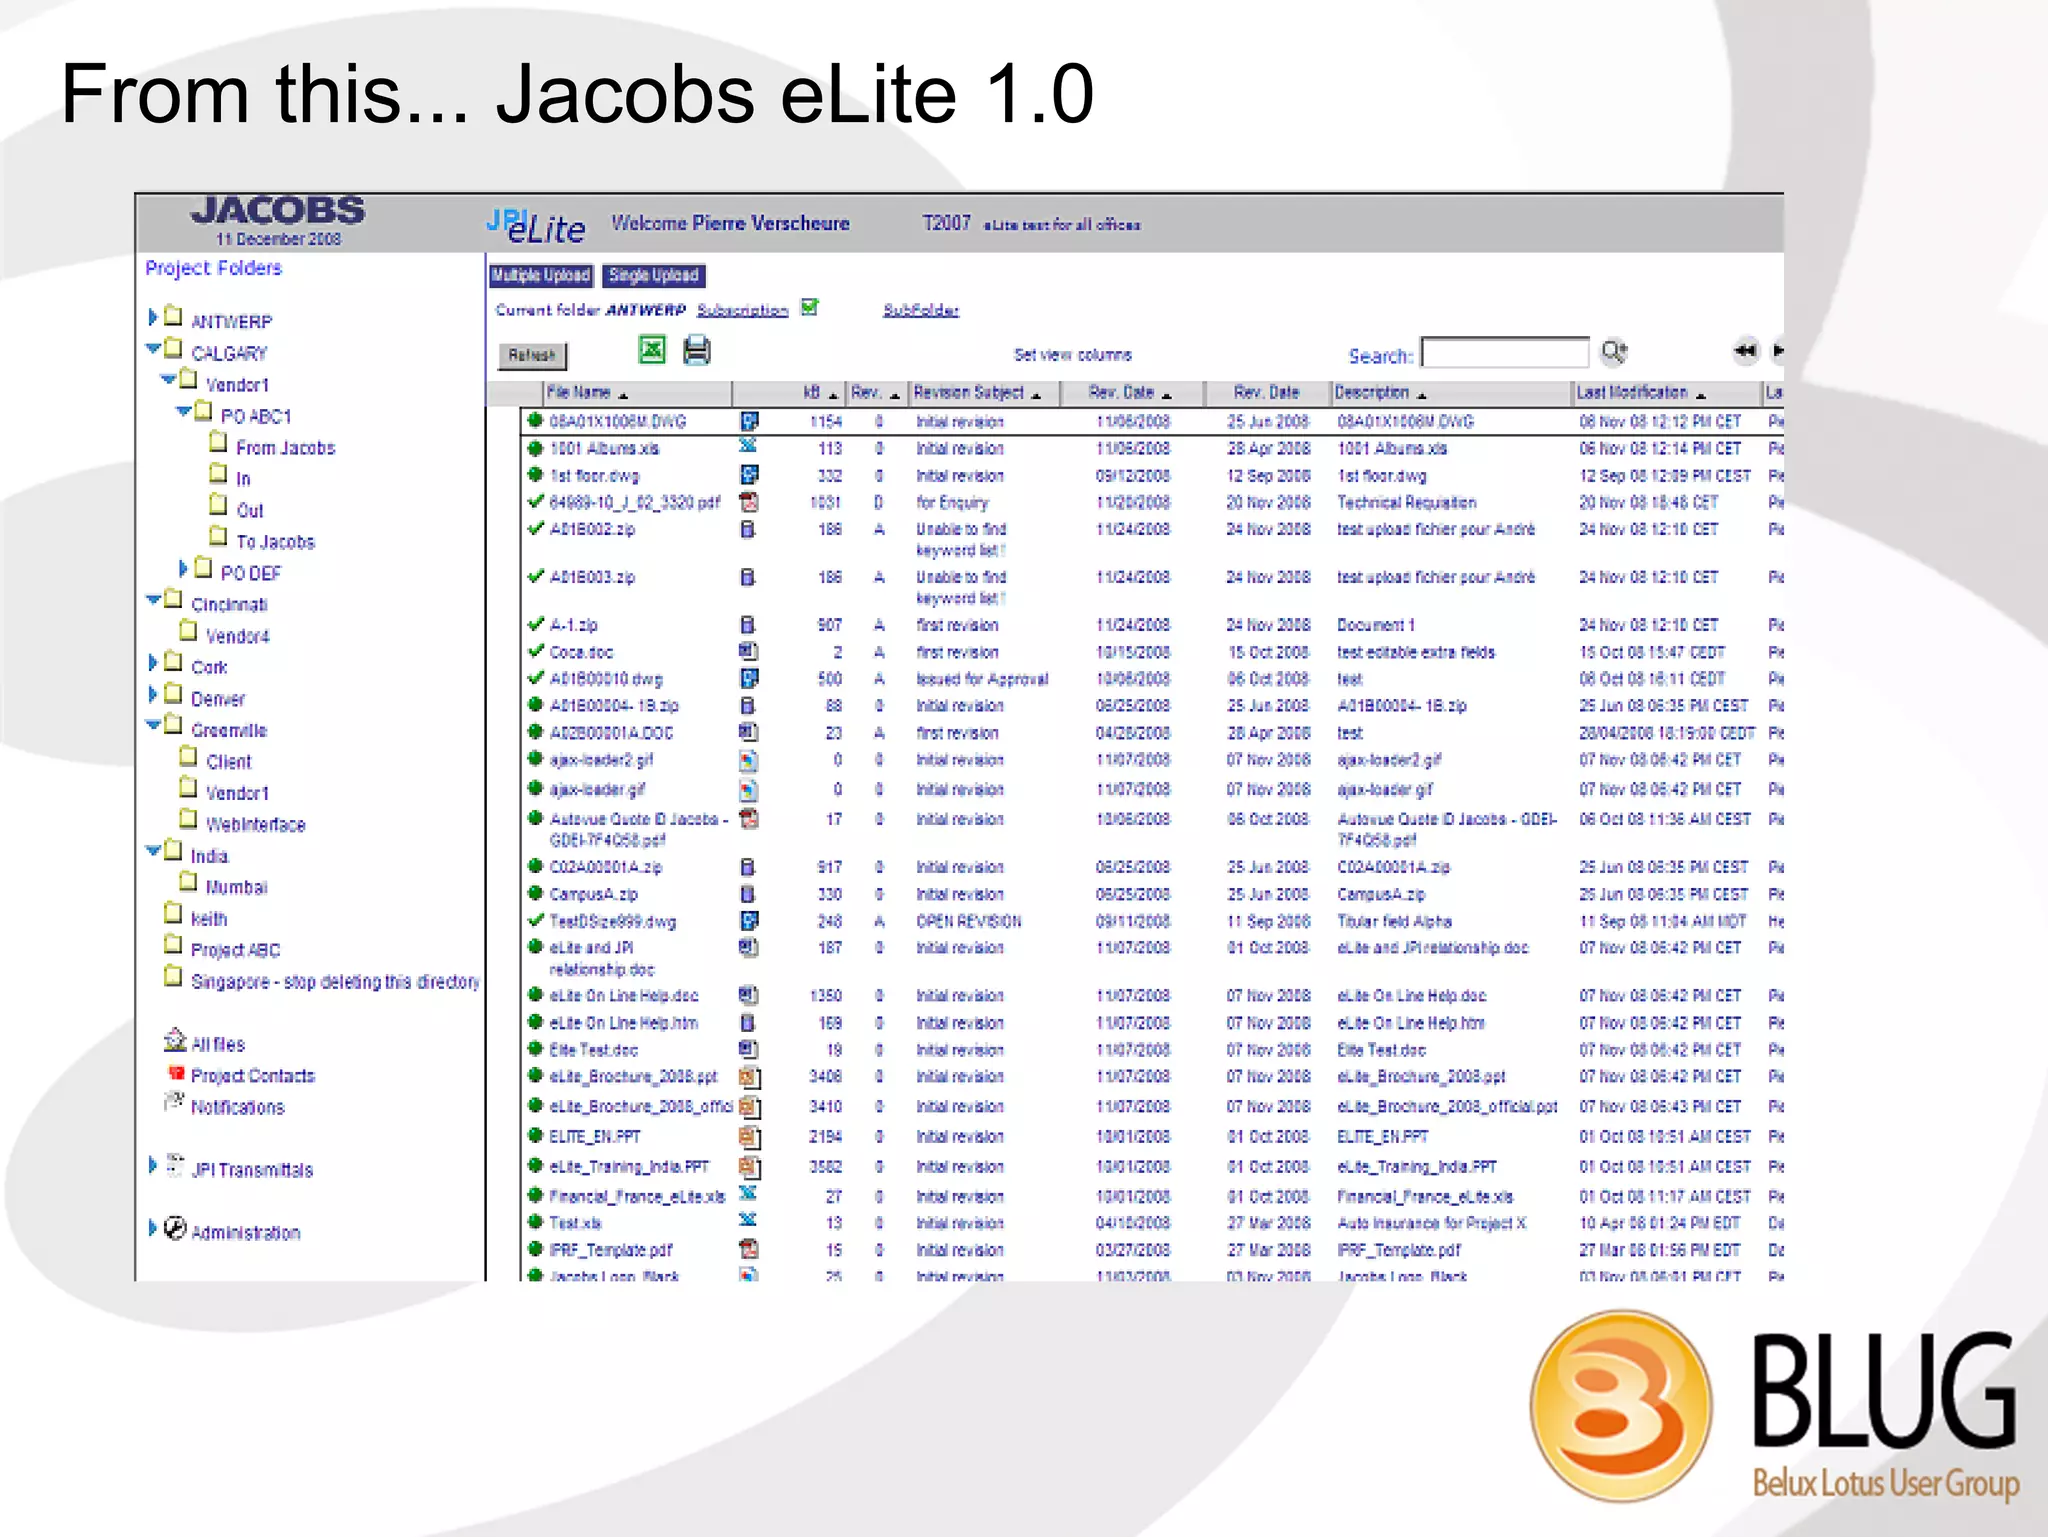Click the PDF icon for IPRF_Template.pdf
The image size is (2048, 1537).
(x=749, y=1249)
